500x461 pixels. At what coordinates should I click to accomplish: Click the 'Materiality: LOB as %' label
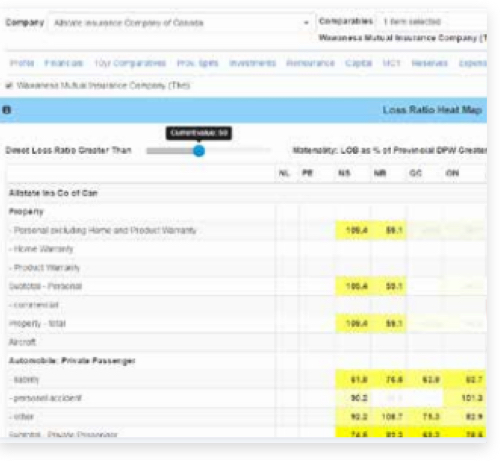389,150
